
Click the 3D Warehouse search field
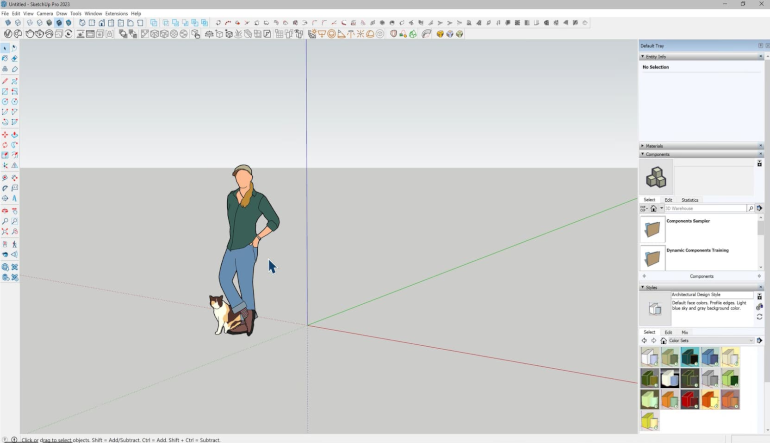coord(705,208)
